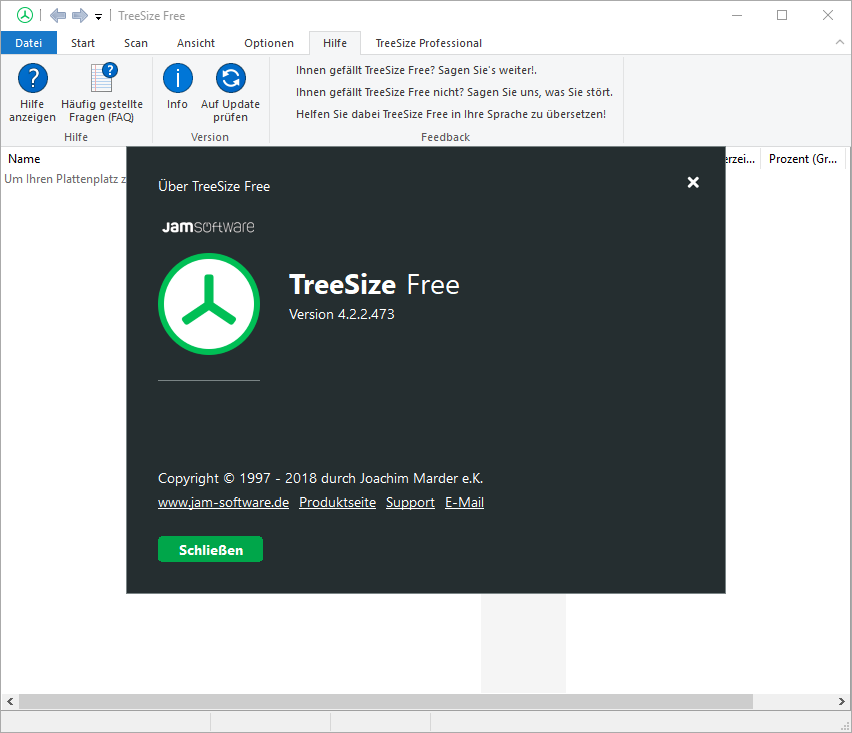Click the horizontal scrollbar thumb
852x733 pixels.
pyautogui.click(x=386, y=701)
